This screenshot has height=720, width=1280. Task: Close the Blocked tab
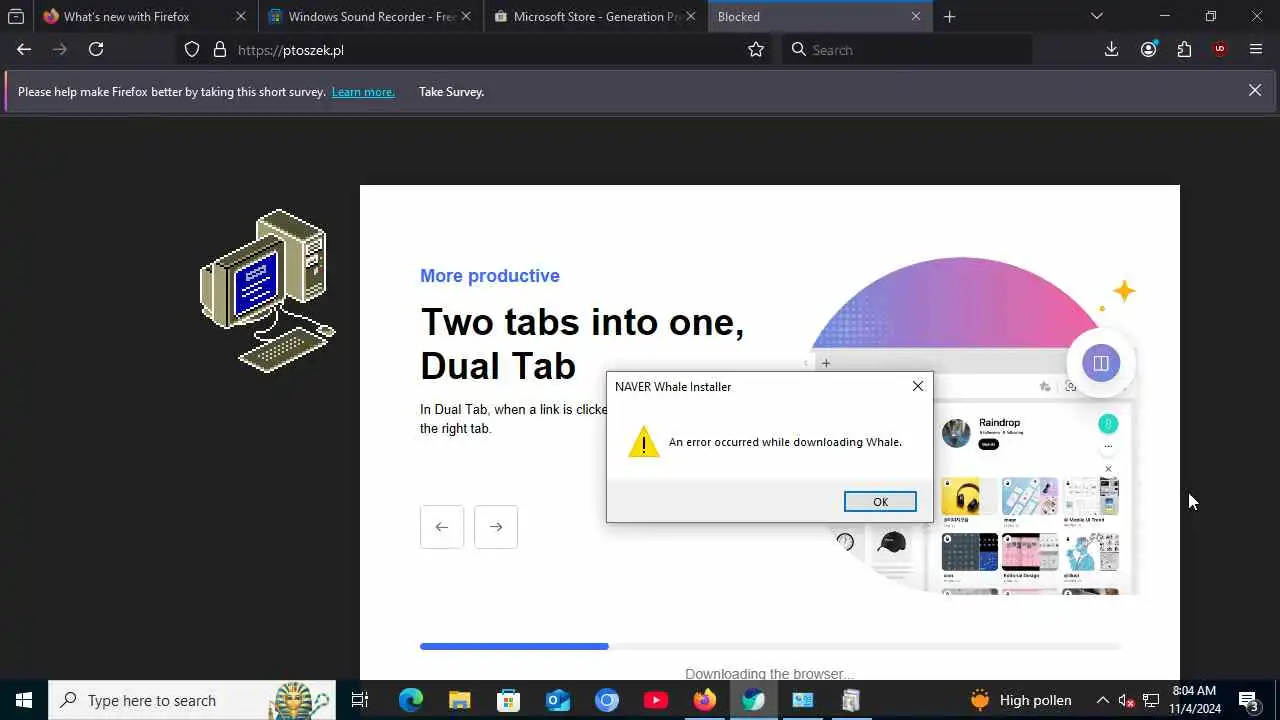(x=916, y=16)
